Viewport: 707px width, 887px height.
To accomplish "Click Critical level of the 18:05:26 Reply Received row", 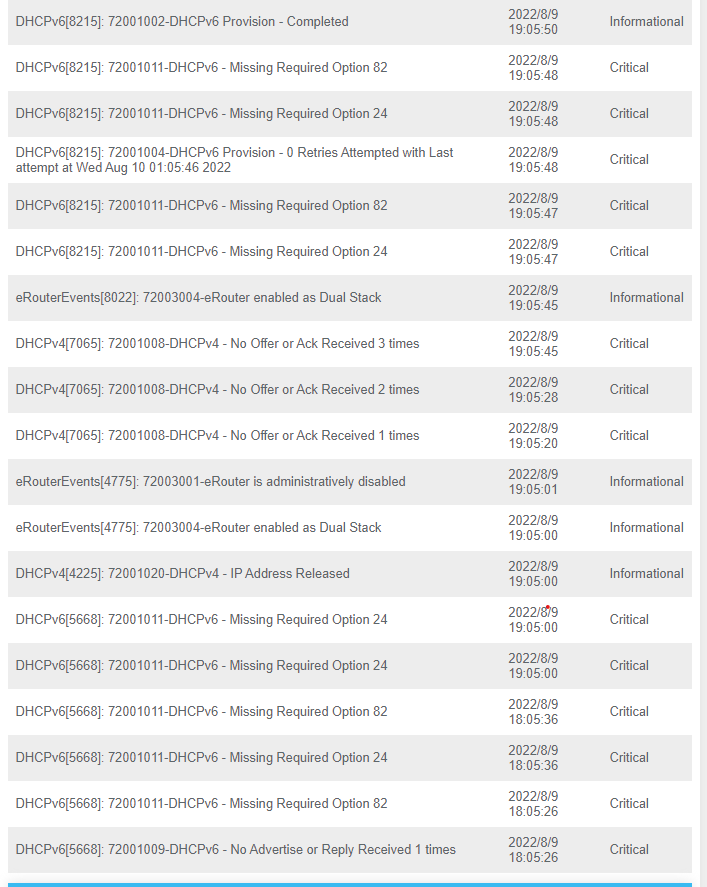I will [629, 850].
